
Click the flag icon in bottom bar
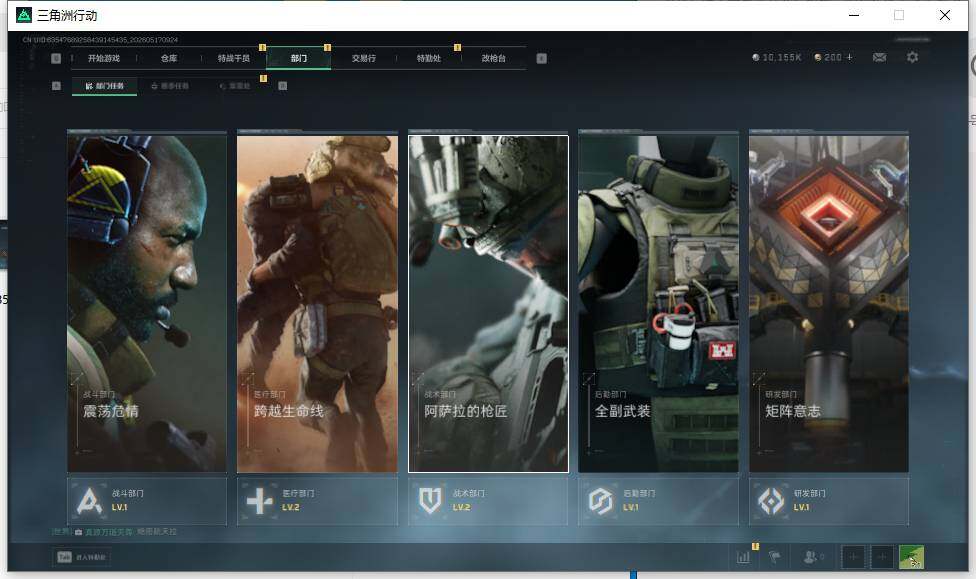coord(775,557)
